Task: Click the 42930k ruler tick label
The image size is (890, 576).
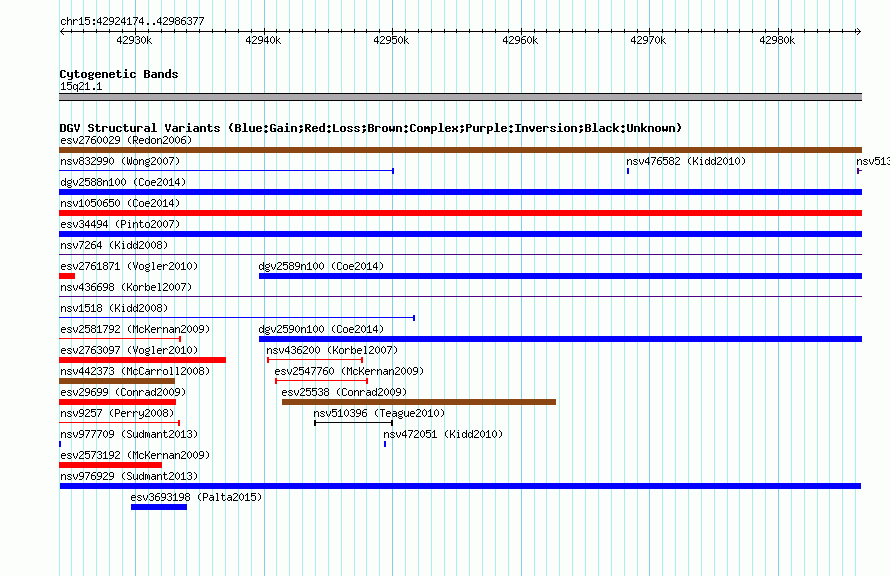Action: [x=134, y=40]
